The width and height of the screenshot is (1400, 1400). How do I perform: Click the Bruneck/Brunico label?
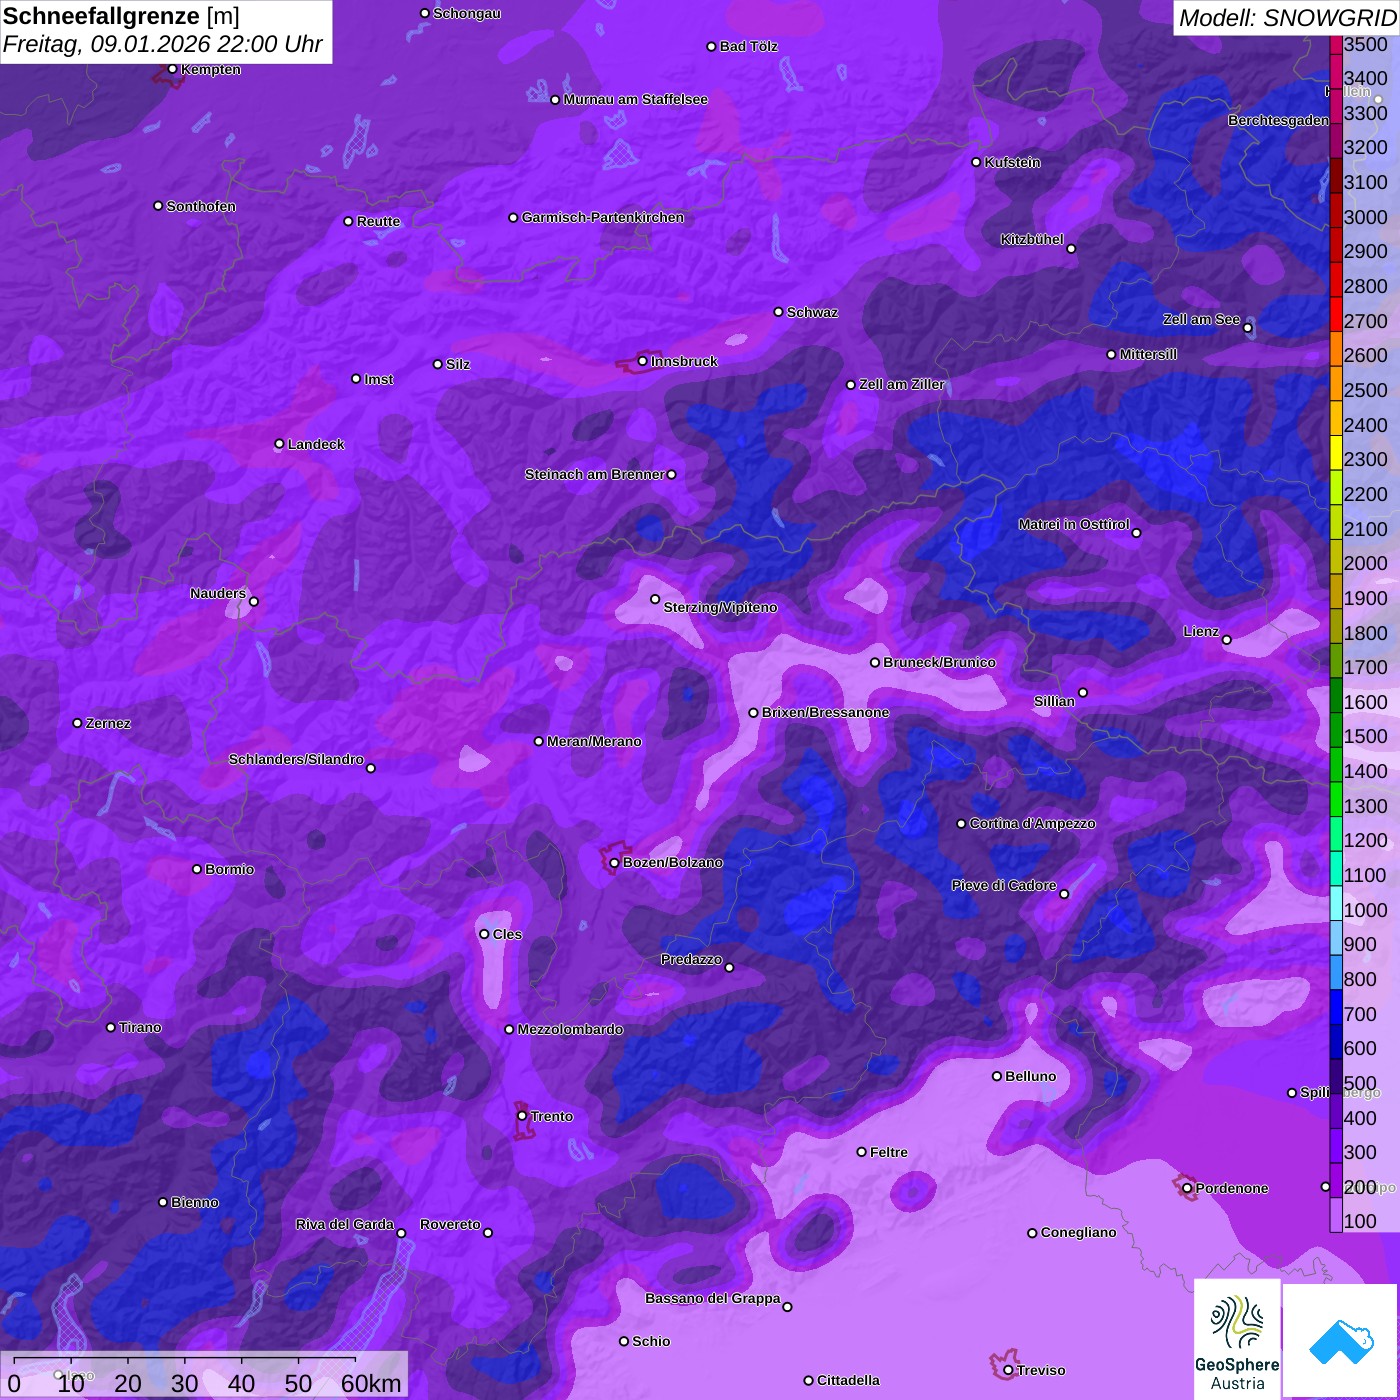coord(939,662)
